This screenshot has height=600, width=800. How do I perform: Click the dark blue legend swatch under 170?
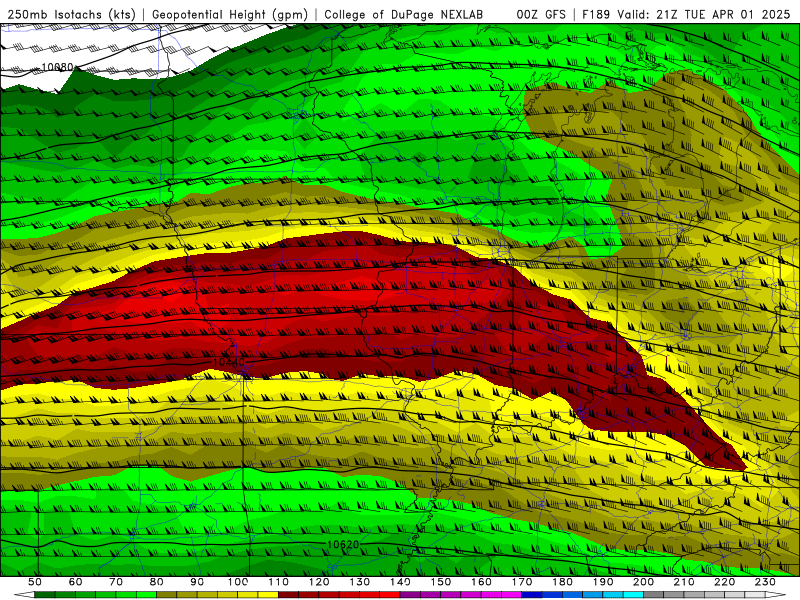pyautogui.click(x=532, y=595)
